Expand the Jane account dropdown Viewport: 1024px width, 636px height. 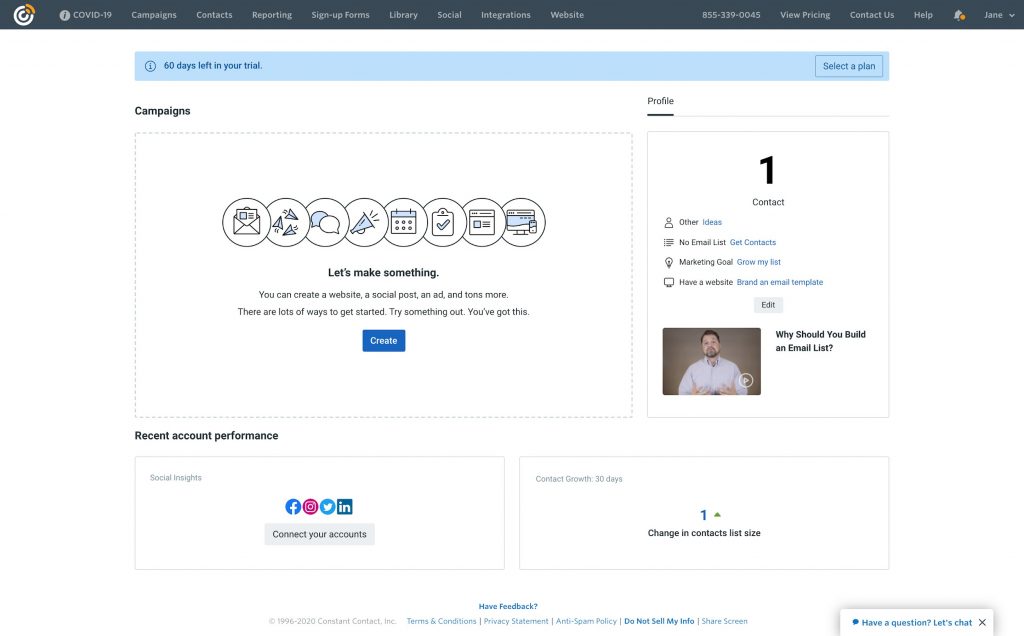[x=998, y=15]
